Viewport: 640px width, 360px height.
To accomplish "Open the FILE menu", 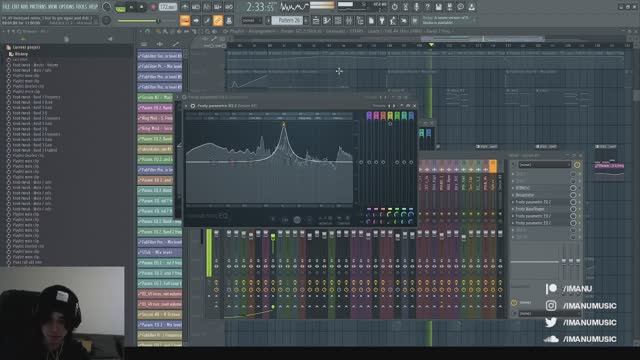I will 6,7.
